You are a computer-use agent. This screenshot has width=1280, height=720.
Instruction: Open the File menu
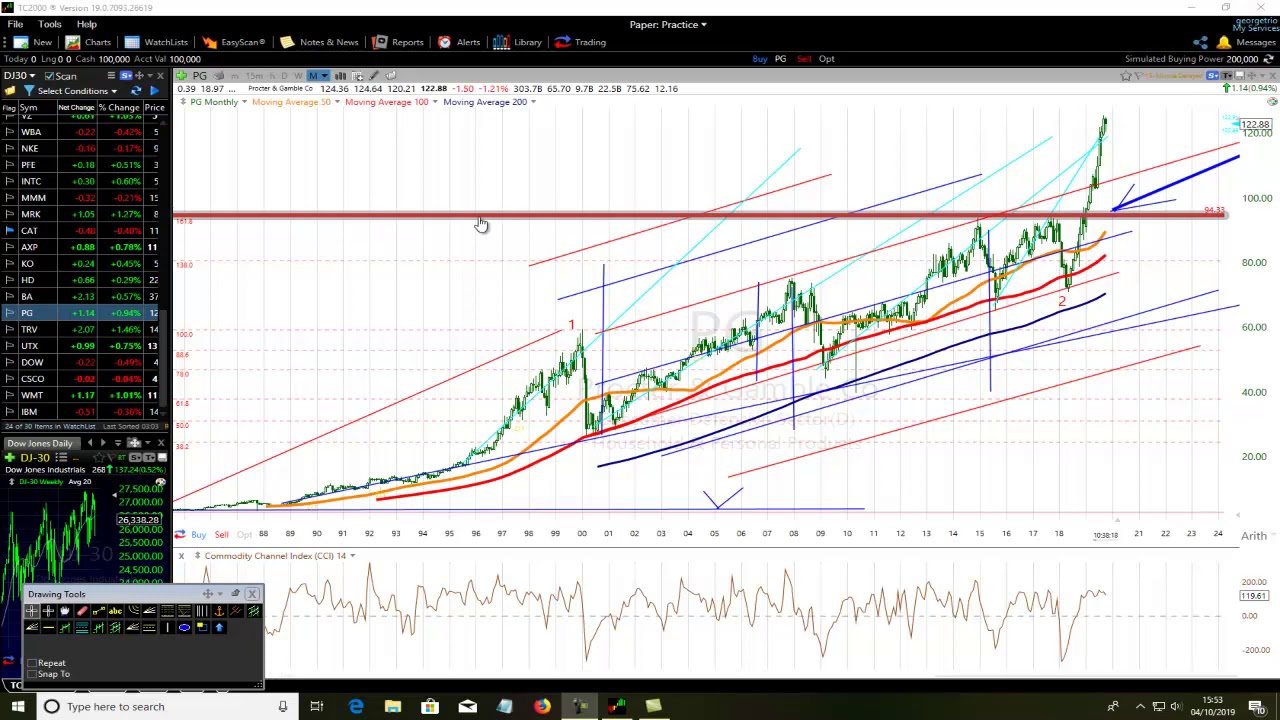(15, 24)
